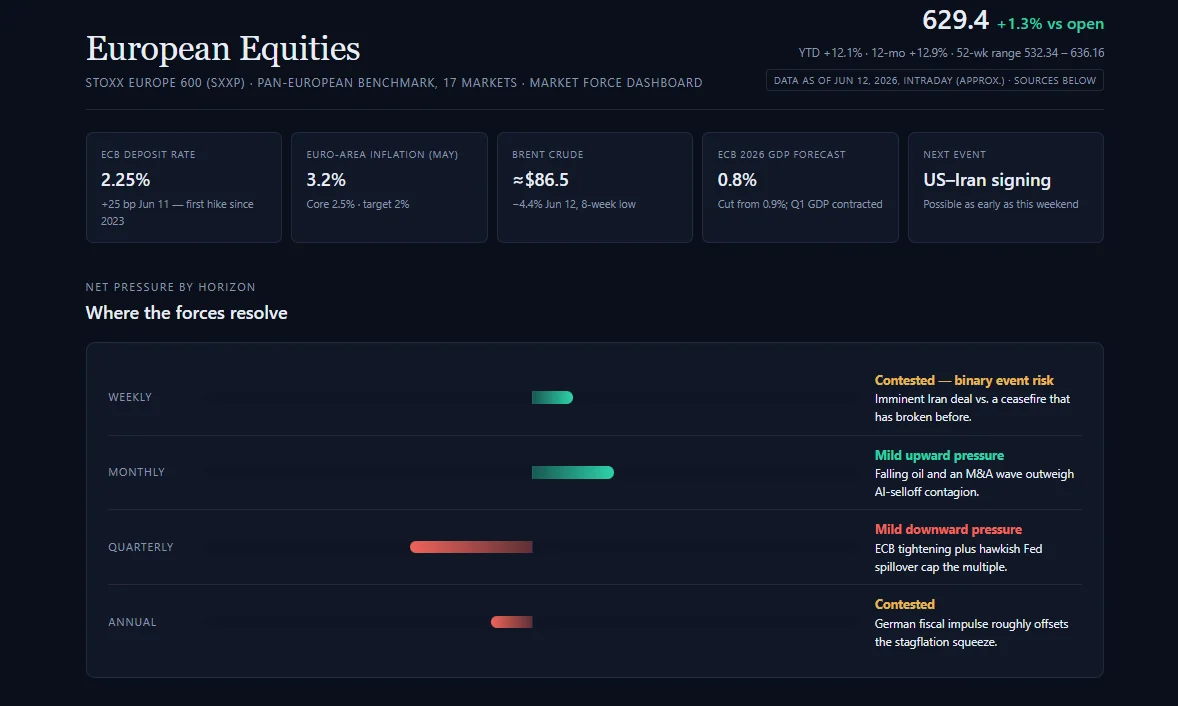Click the "−4.4% Jun 12, 8-week low" note
The height and width of the screenshot is (706, 1178).
point(574,204)
